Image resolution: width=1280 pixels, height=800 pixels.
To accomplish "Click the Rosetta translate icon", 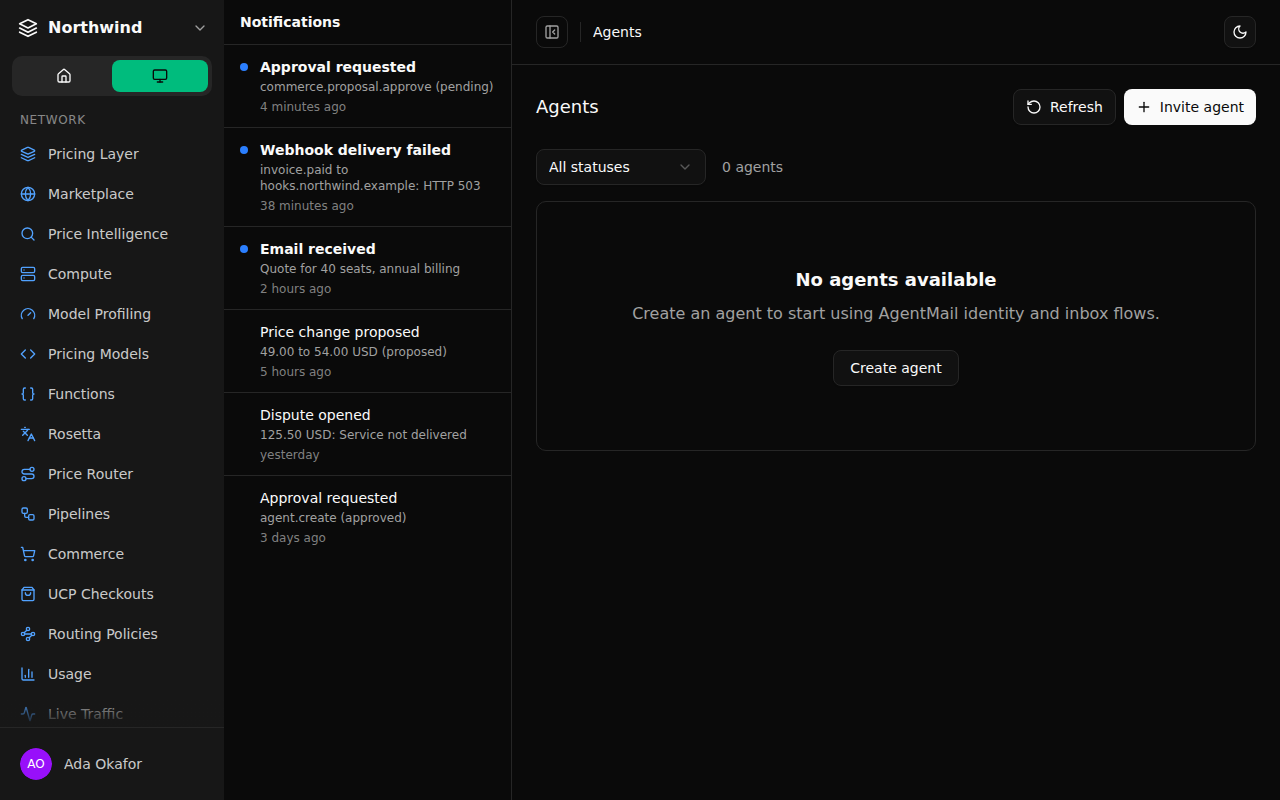I will click(x=28, y=434).
